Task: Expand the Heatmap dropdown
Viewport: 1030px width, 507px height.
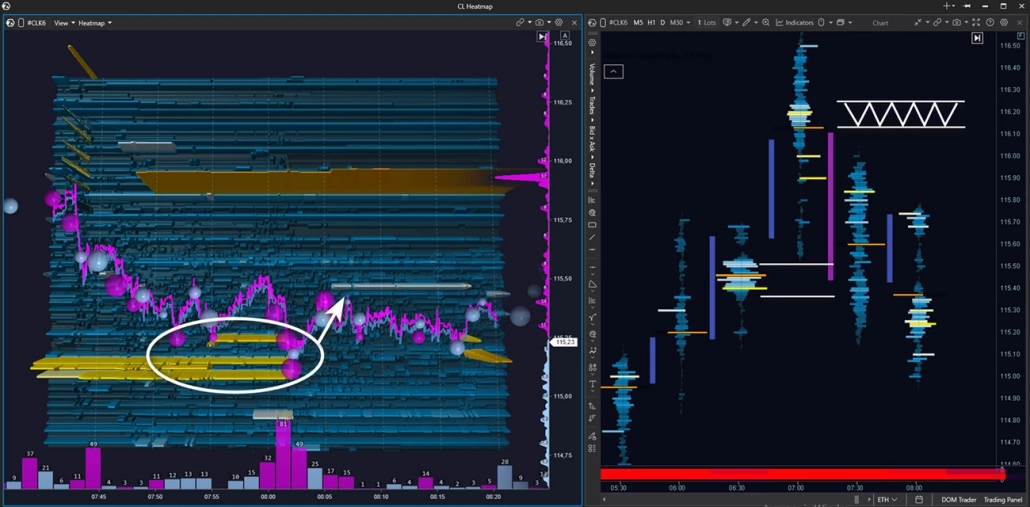Action: coord(95,22)
